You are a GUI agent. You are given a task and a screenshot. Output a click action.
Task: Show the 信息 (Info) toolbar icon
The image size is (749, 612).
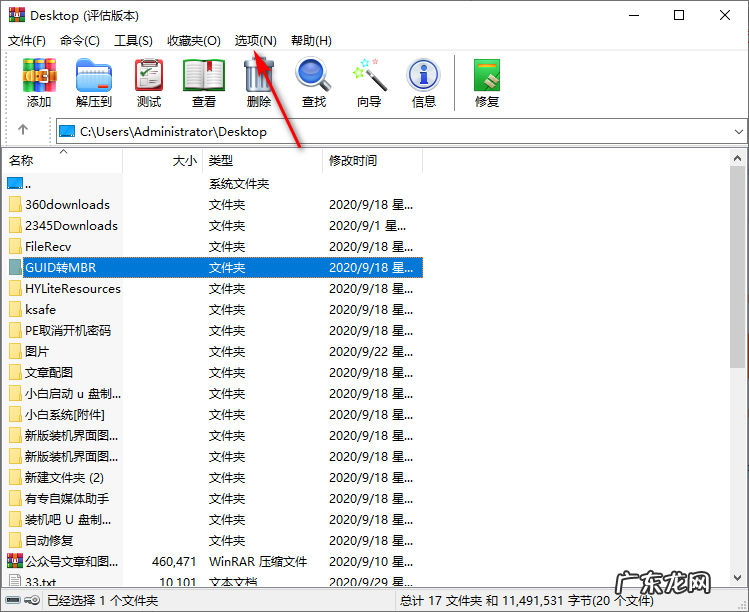tap(423, 75)
